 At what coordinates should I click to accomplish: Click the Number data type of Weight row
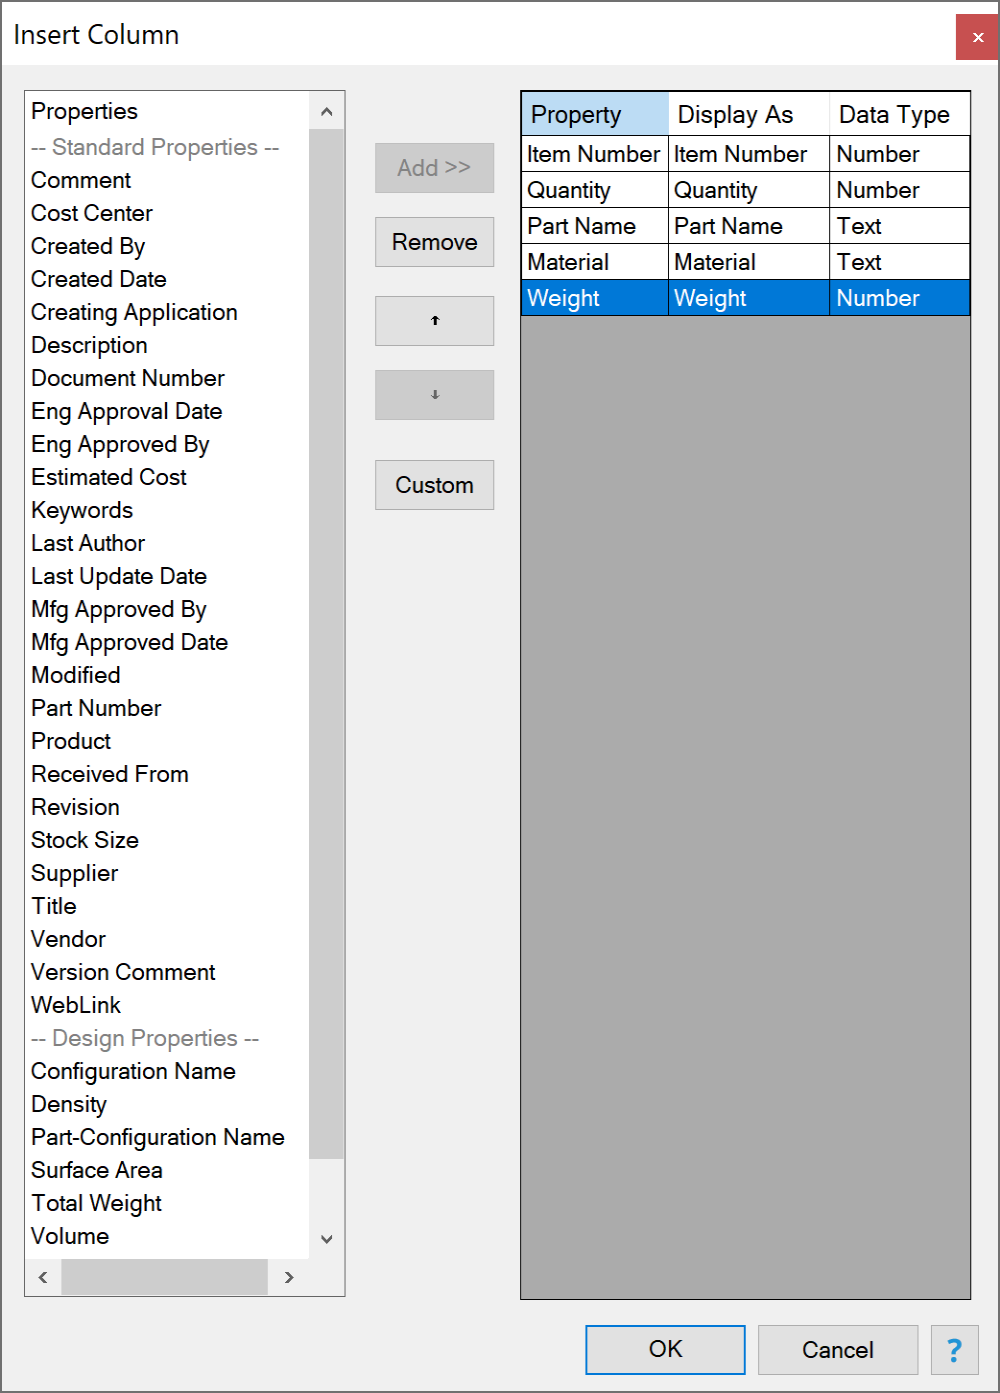pyautogui.click(x=899, y=298)
